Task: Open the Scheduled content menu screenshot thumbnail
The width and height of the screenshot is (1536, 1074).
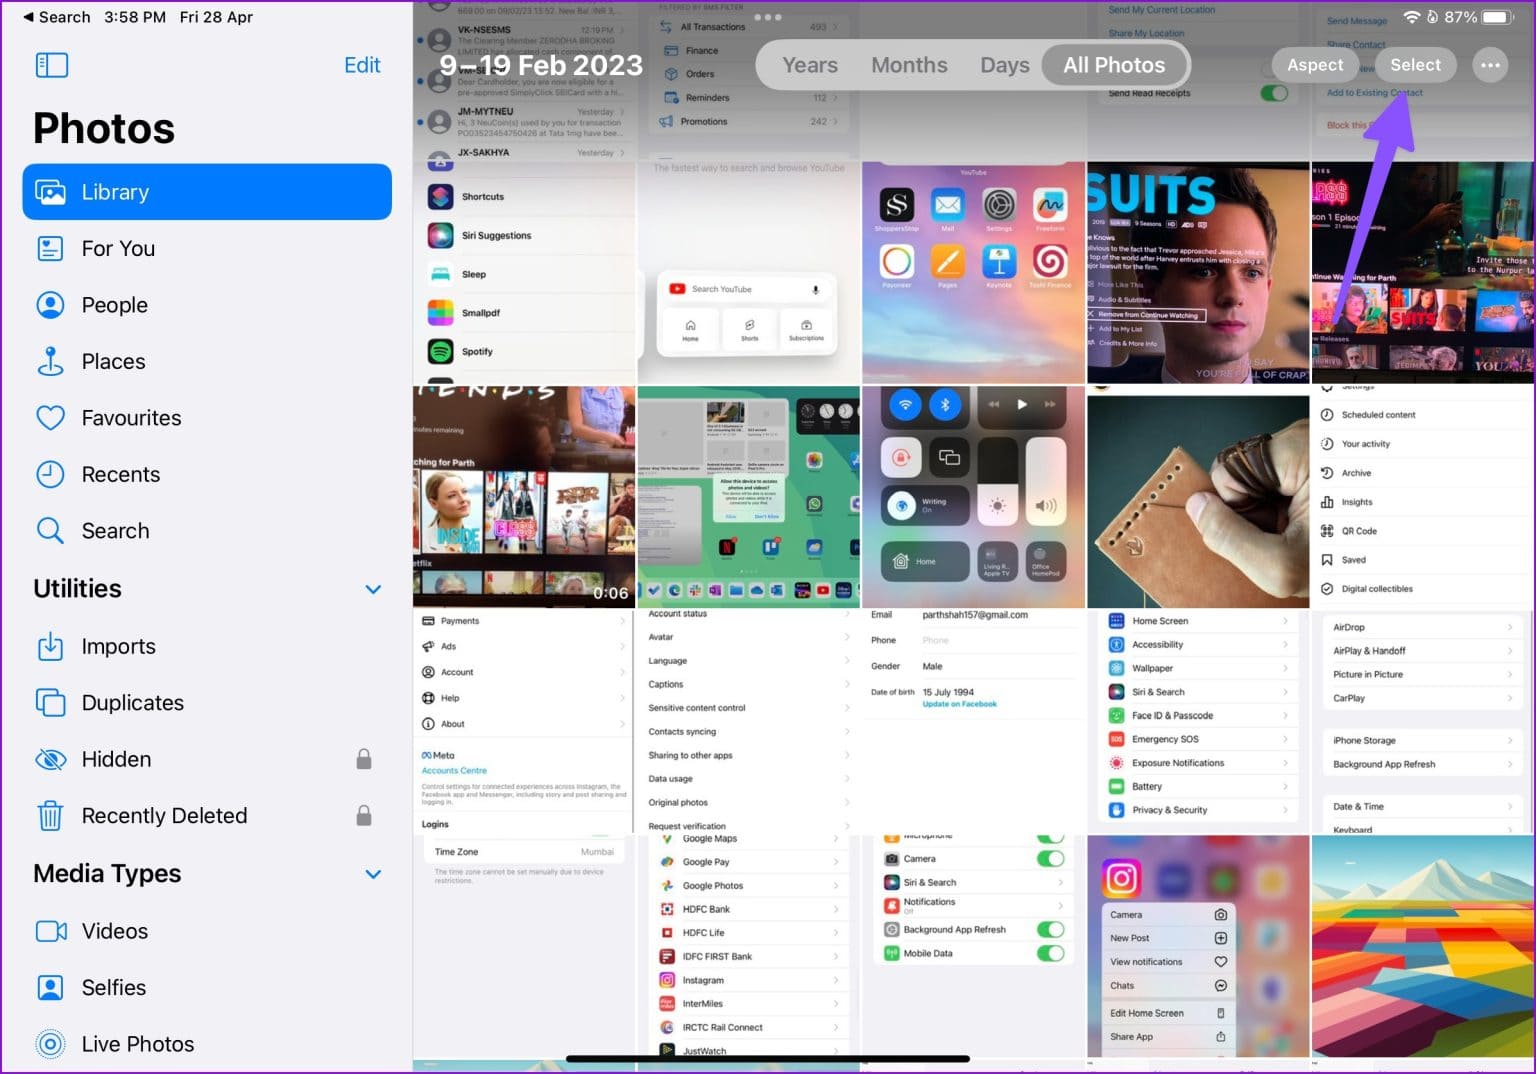Action: [1423, 497]
